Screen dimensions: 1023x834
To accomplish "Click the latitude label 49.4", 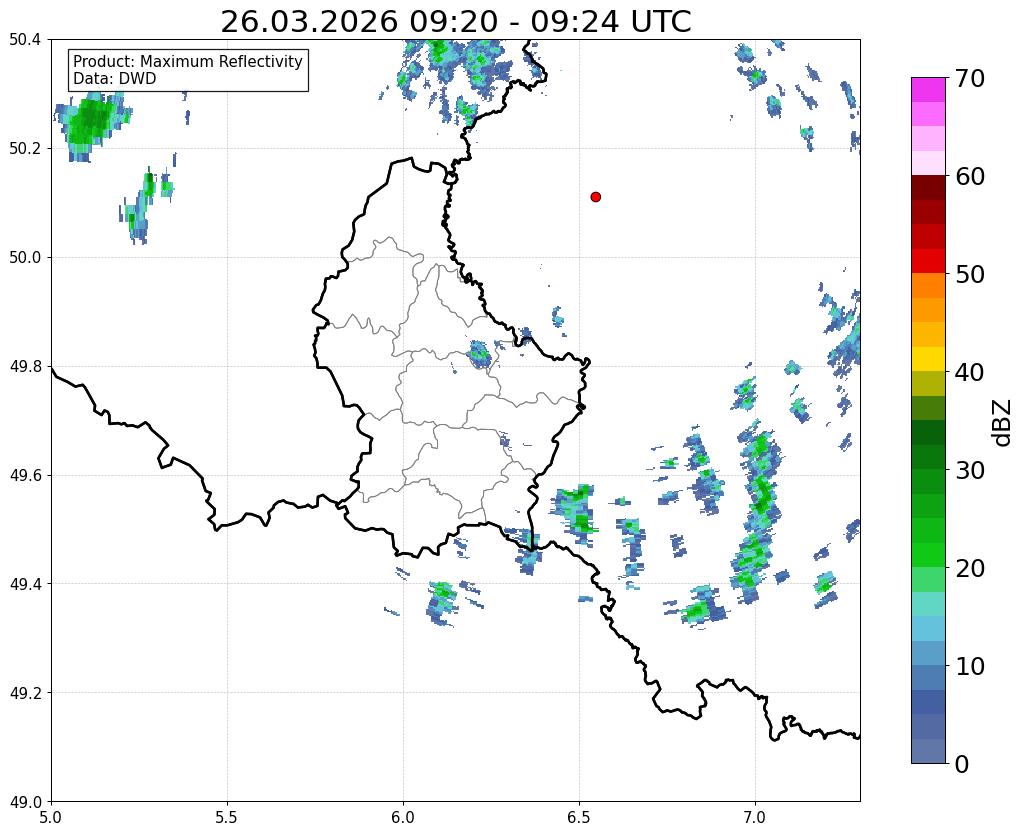I will click(x=25, y=584).
